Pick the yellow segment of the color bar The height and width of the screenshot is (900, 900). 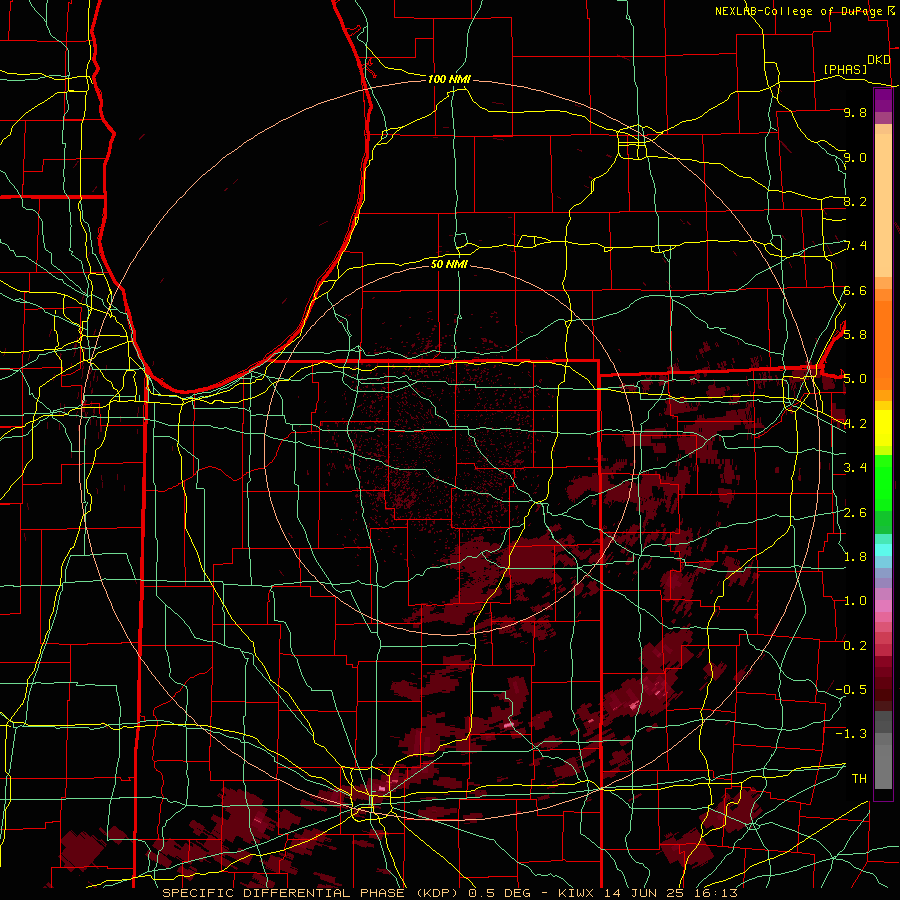(883, 428)
